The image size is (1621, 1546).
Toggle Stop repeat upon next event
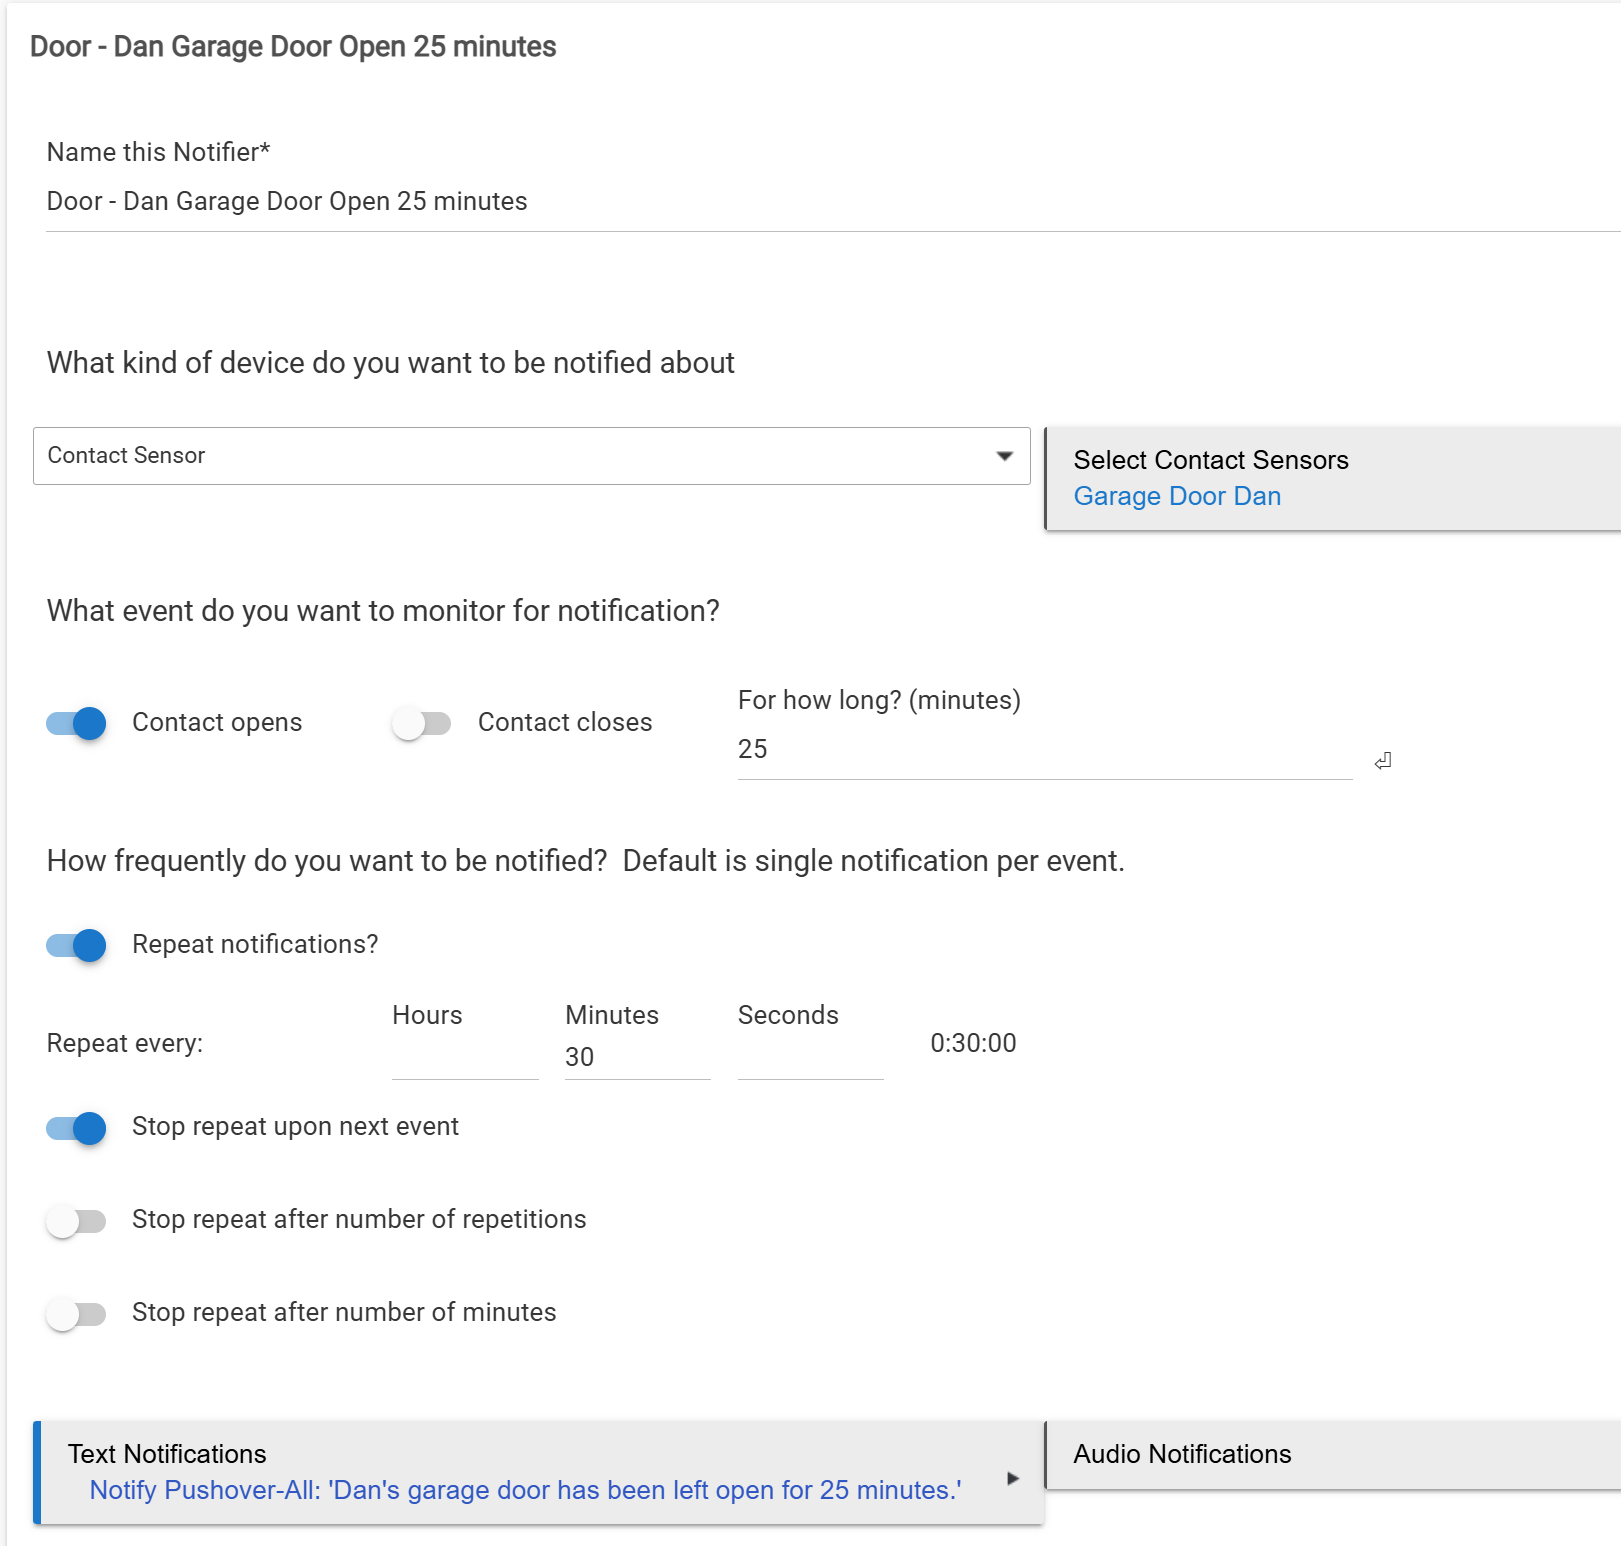tap(77, 1128)
